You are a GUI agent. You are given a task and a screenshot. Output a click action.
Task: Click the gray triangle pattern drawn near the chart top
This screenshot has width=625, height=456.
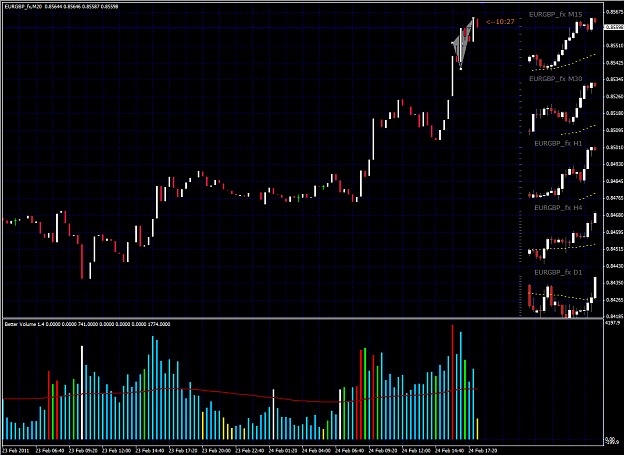(462, 45)
